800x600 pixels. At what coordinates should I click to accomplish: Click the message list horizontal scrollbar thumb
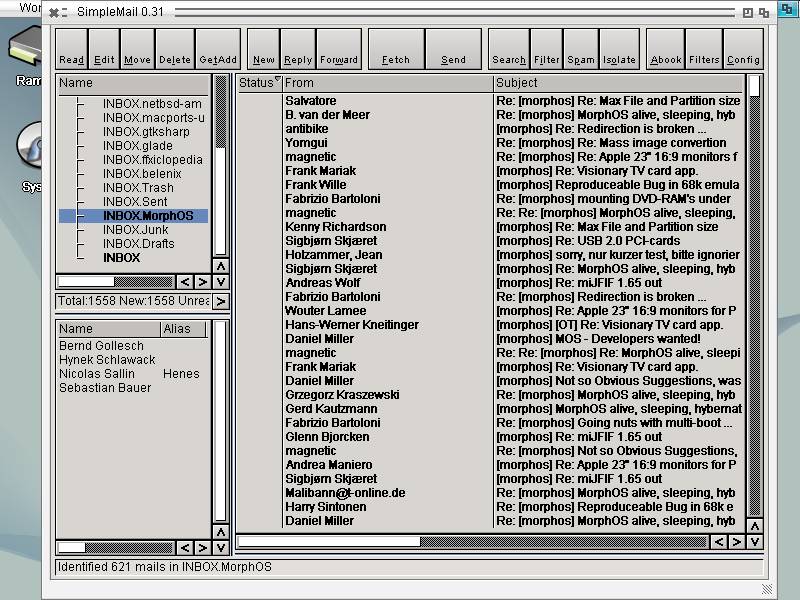[329, 541]
